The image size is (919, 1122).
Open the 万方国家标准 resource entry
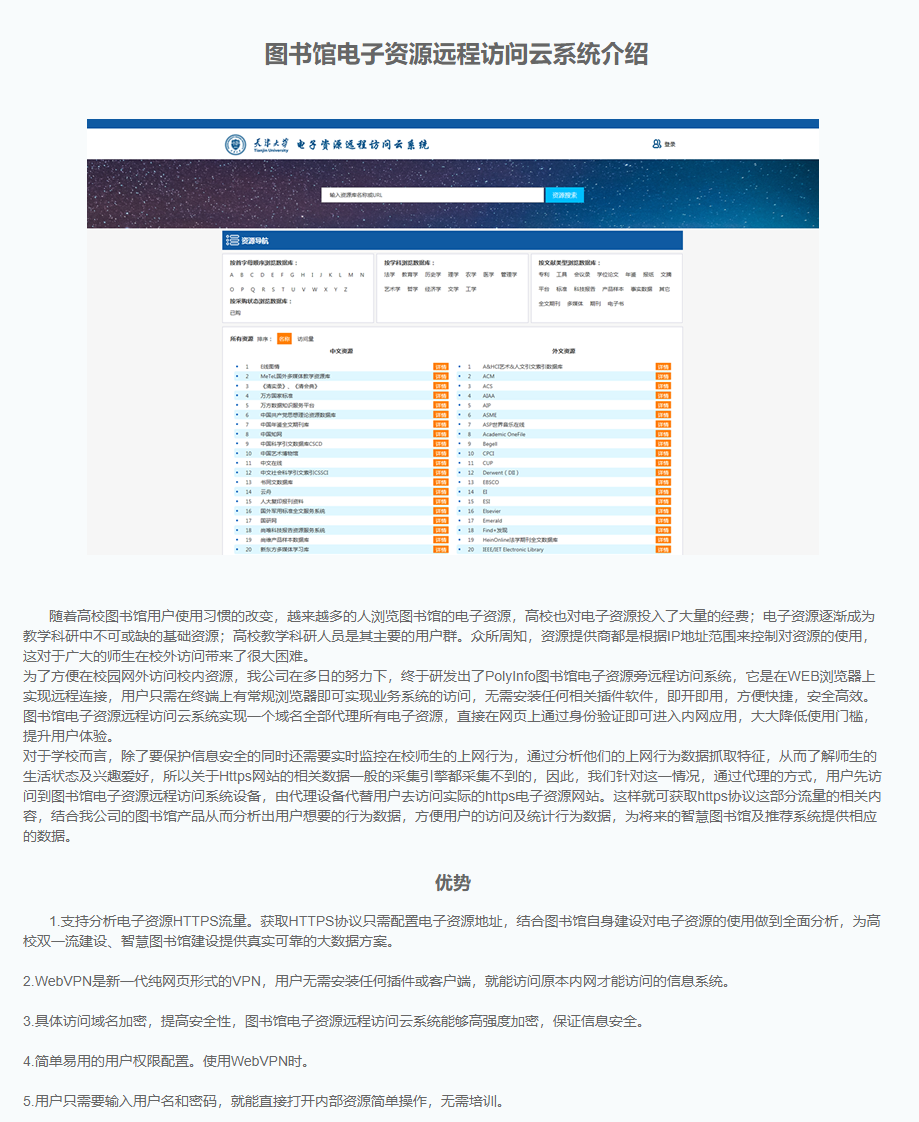coord(277,396)
